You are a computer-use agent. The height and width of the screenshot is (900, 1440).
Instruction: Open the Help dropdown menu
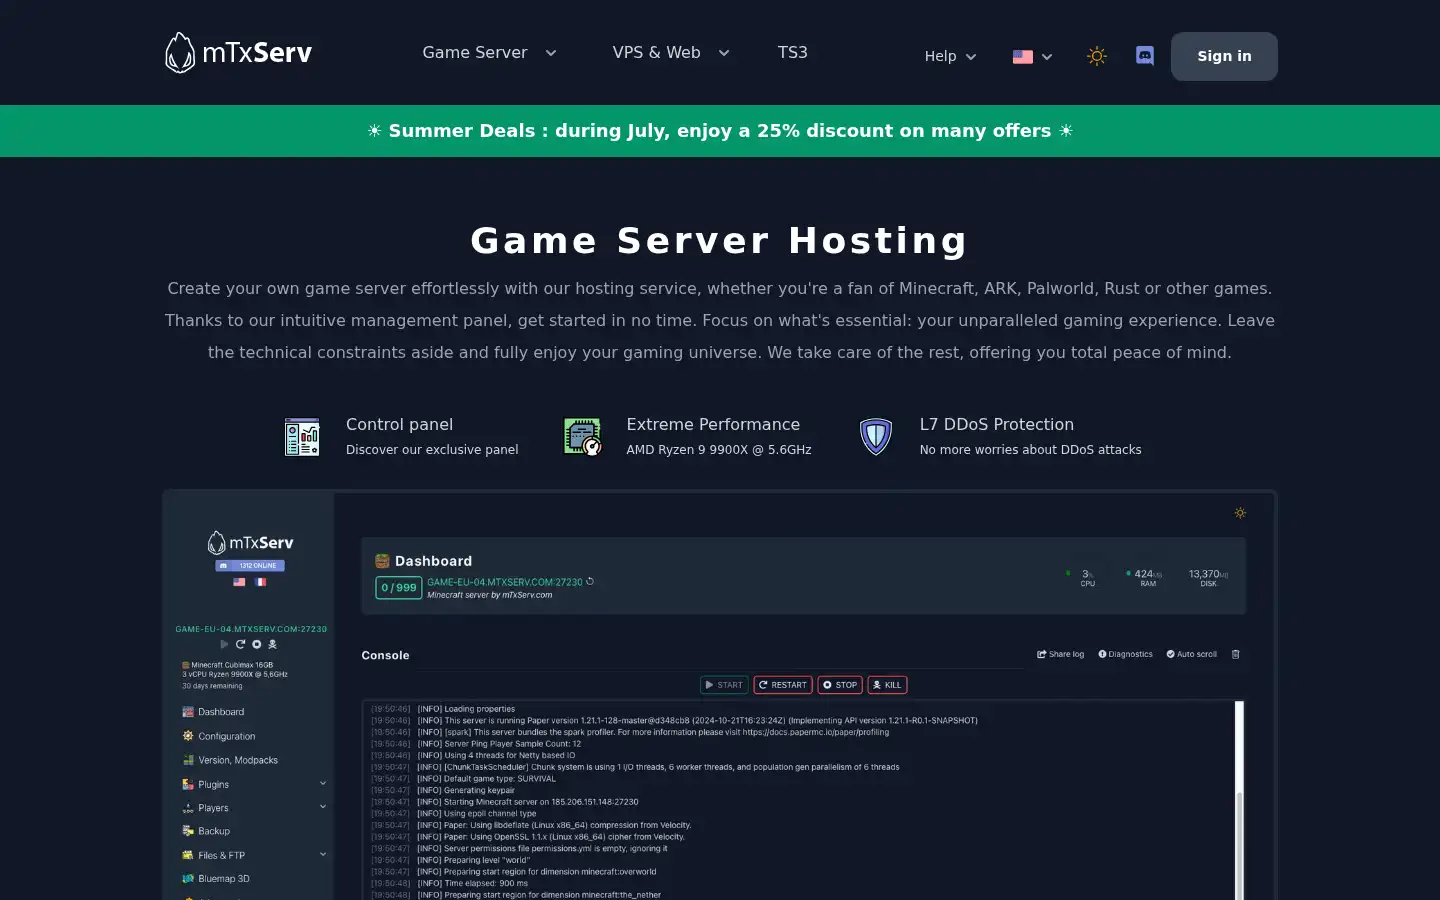[950, 56]
